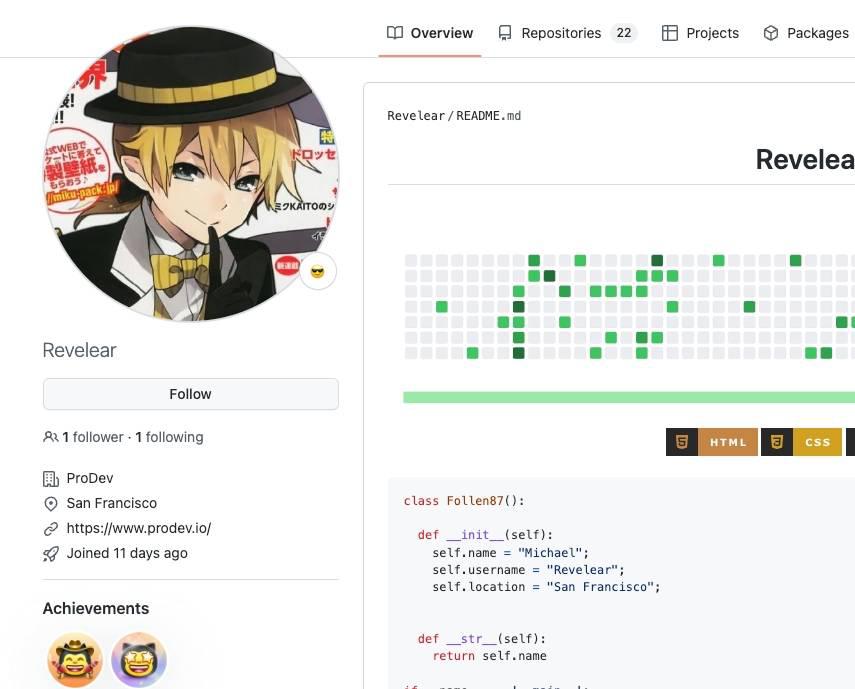Screen dimensions: 855x689
Task: View the 1 follower list
Action: click(93, 437)
